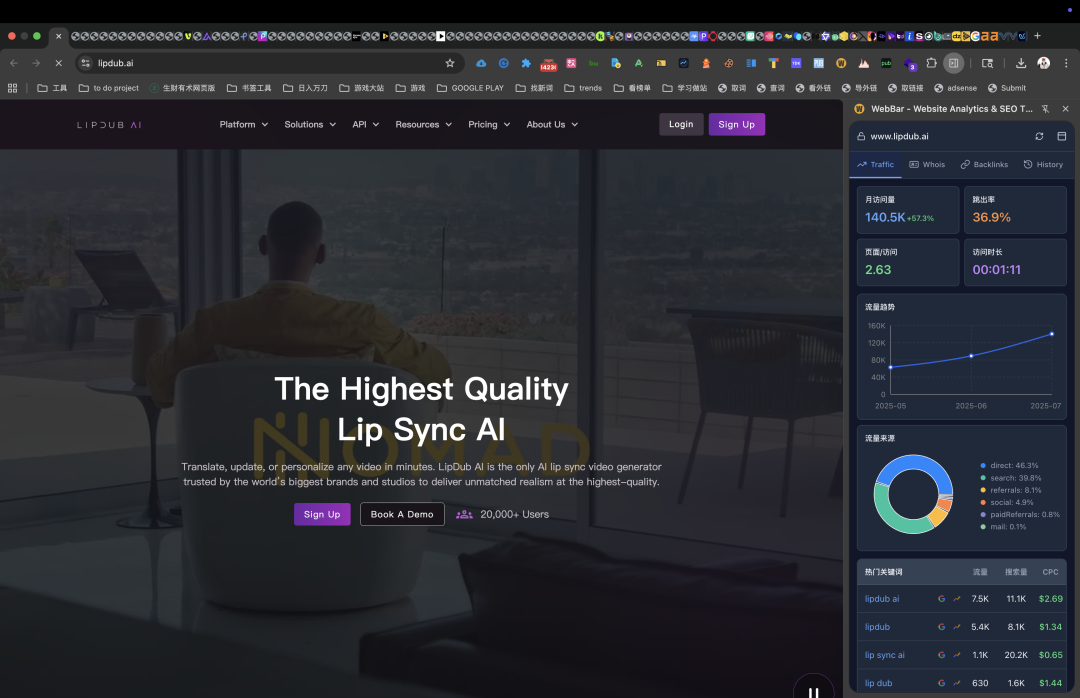This screenshot has height=698, width=1080.
Task: Click the 2025-07 data point on traffic chart
Action: click(1052, 334)
